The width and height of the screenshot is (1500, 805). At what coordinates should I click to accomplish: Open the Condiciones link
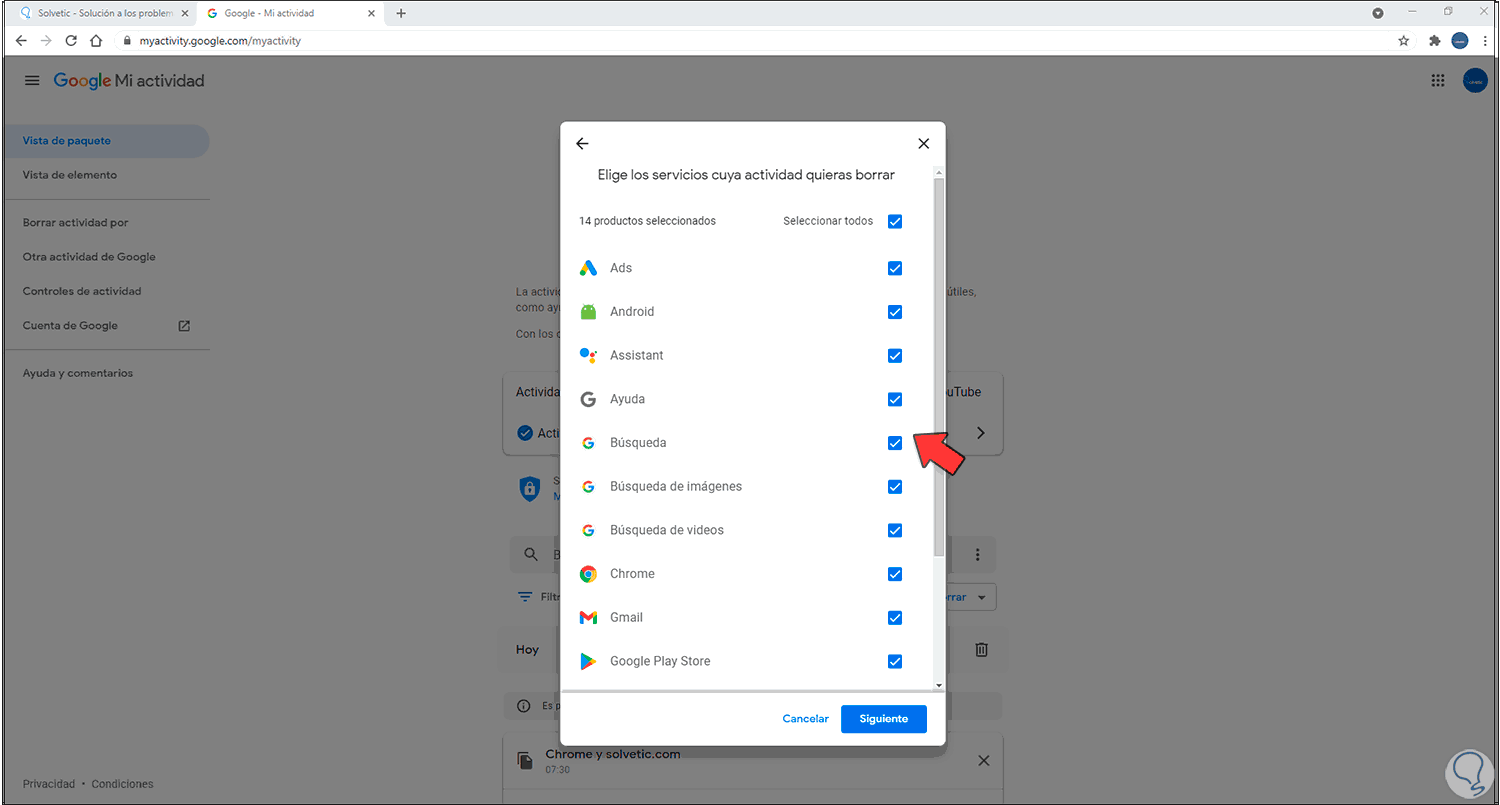tap(123, 784)
